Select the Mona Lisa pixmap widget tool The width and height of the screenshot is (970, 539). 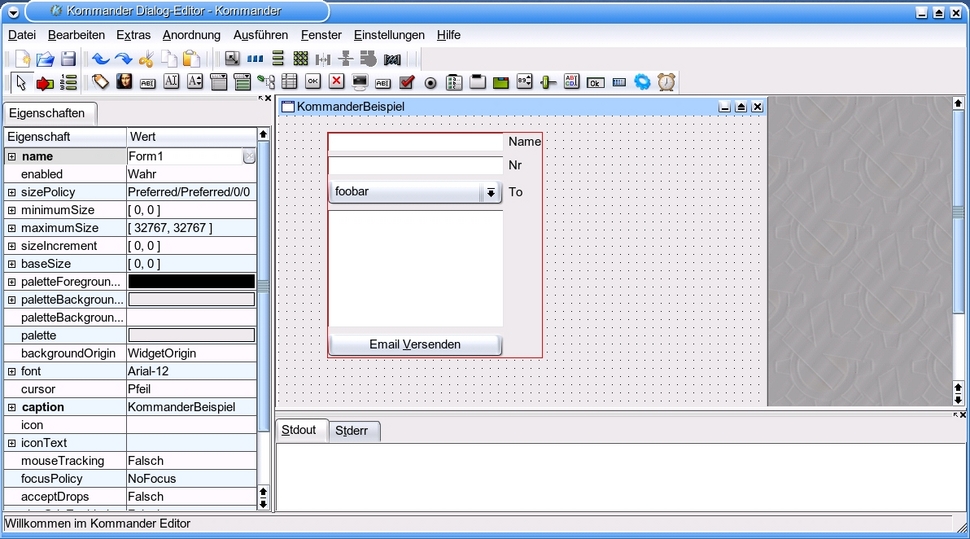click(x=124, y=82)
